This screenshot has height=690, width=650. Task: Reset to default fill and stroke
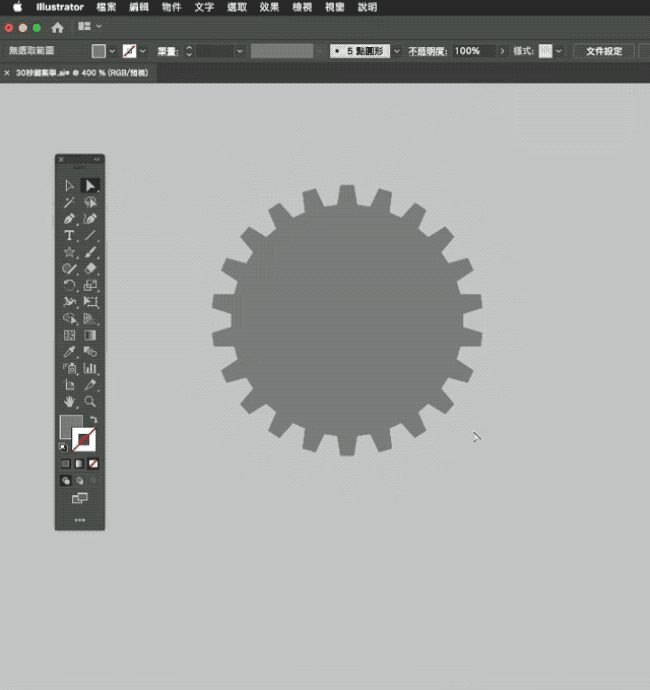pyautogui.click(x=63, y=447)
